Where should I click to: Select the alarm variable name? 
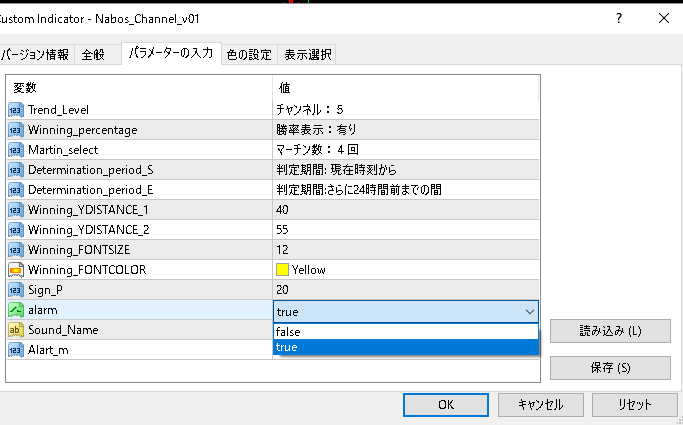[x=43, y=310]
